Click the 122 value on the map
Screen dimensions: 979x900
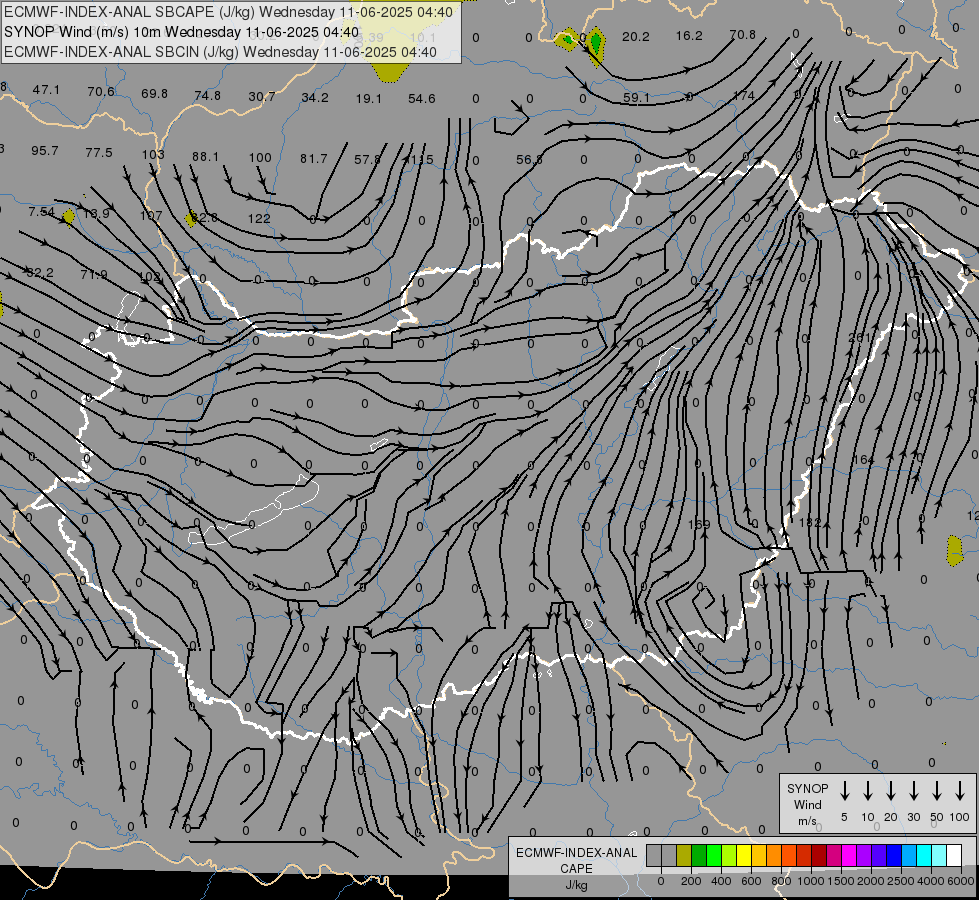[259, 219]
